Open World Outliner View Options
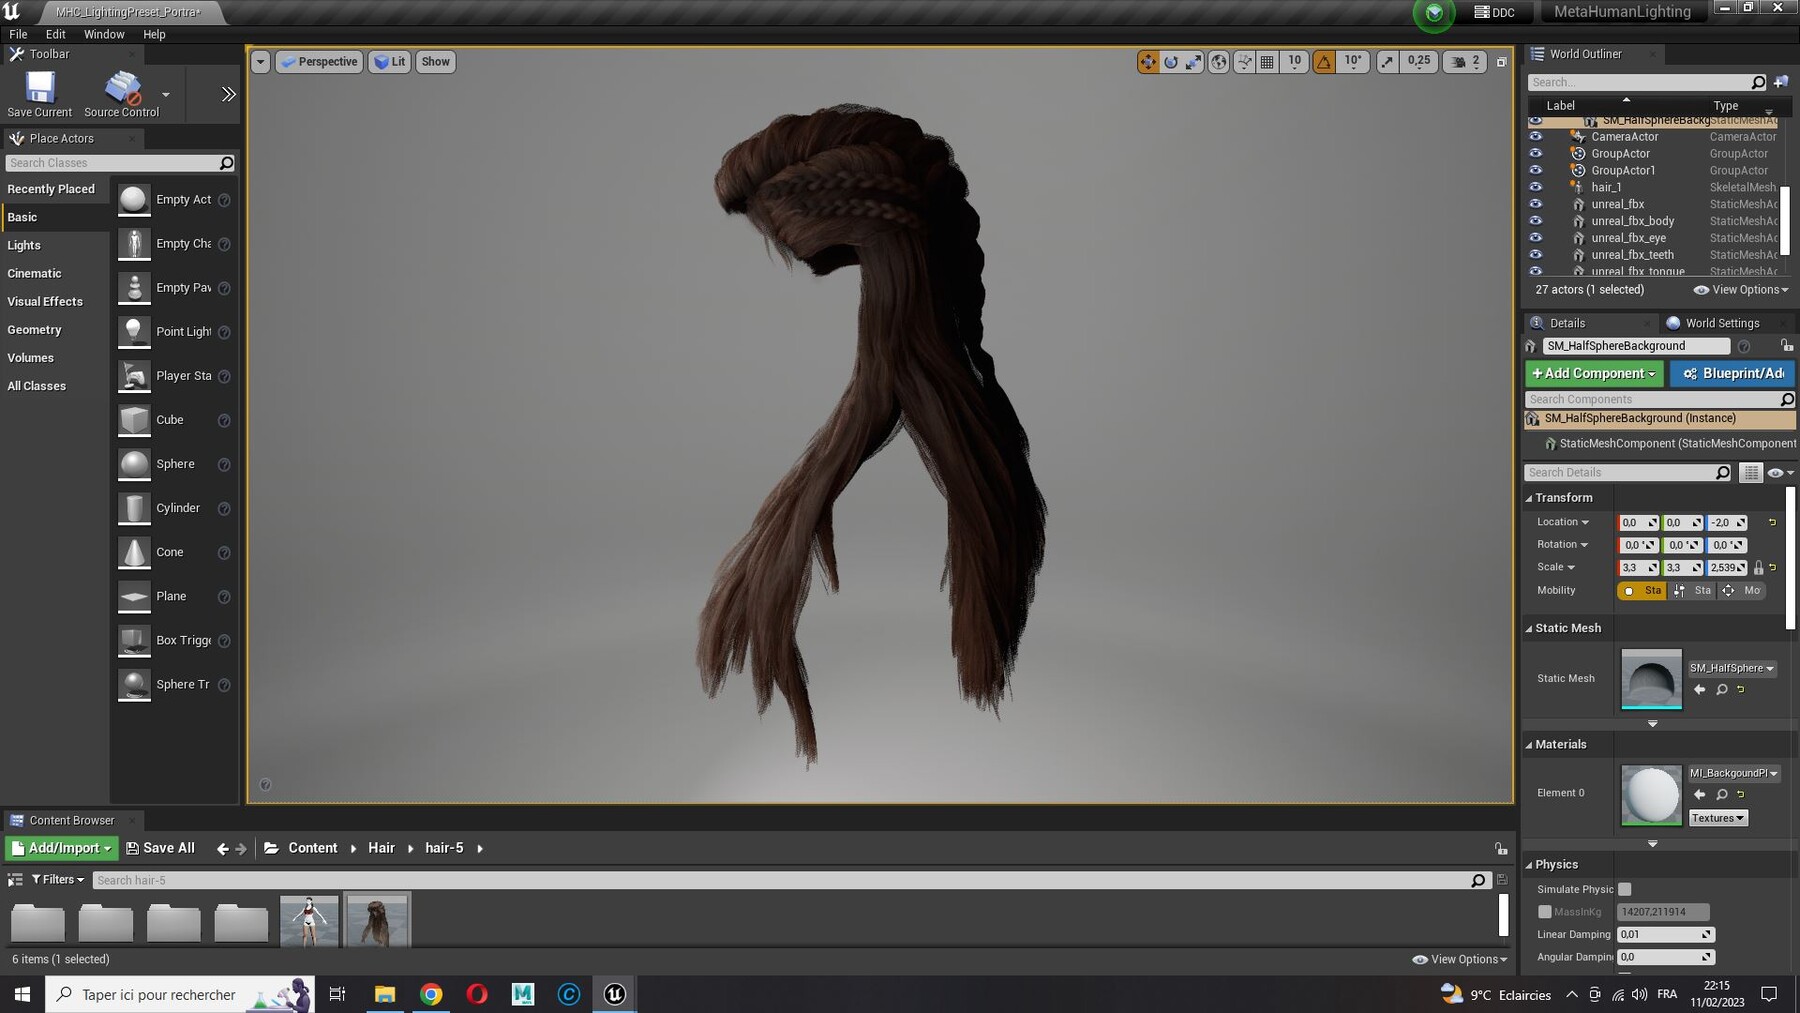The height and width of the screenshot is (1013, 1800). 1740,290
